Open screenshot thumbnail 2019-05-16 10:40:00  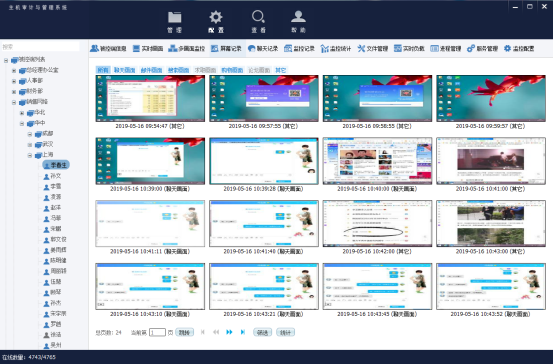pyautogui.click(x=377, y=161)
